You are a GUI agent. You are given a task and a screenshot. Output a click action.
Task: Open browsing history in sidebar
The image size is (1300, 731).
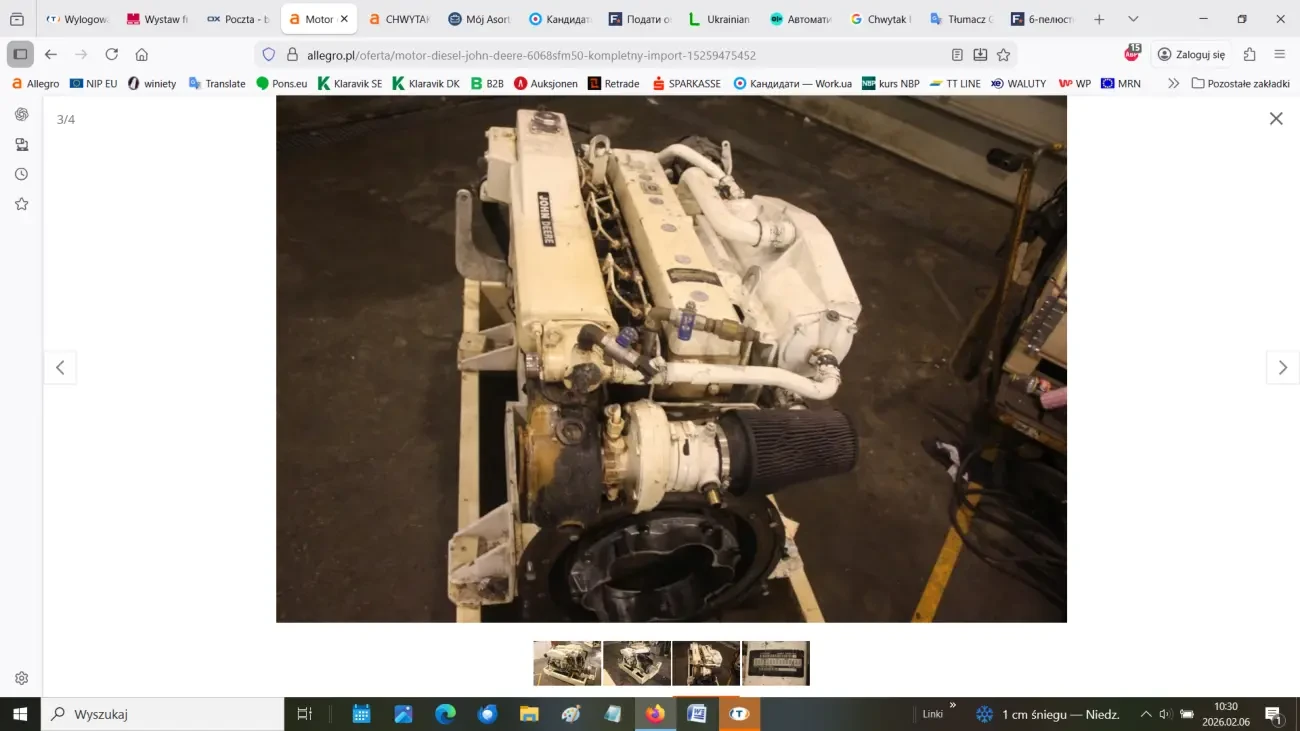coord(21,174)
